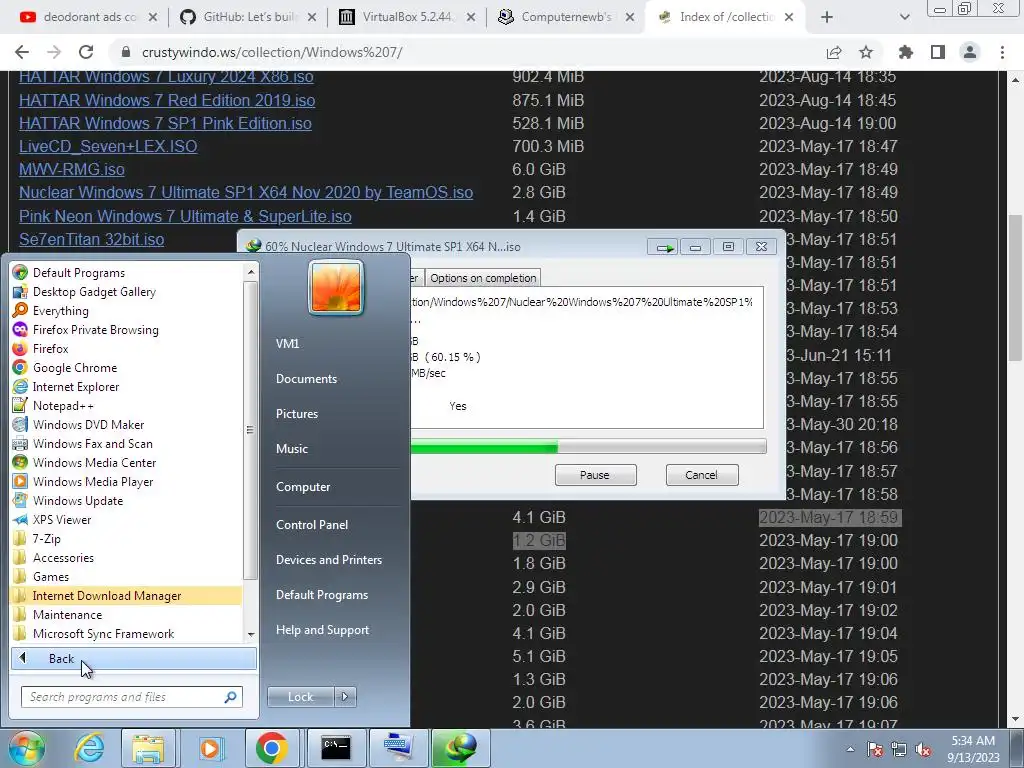The image size is (1024, 768).
Task: Open Chrome three-dot menu
Action: (1002, 52)
